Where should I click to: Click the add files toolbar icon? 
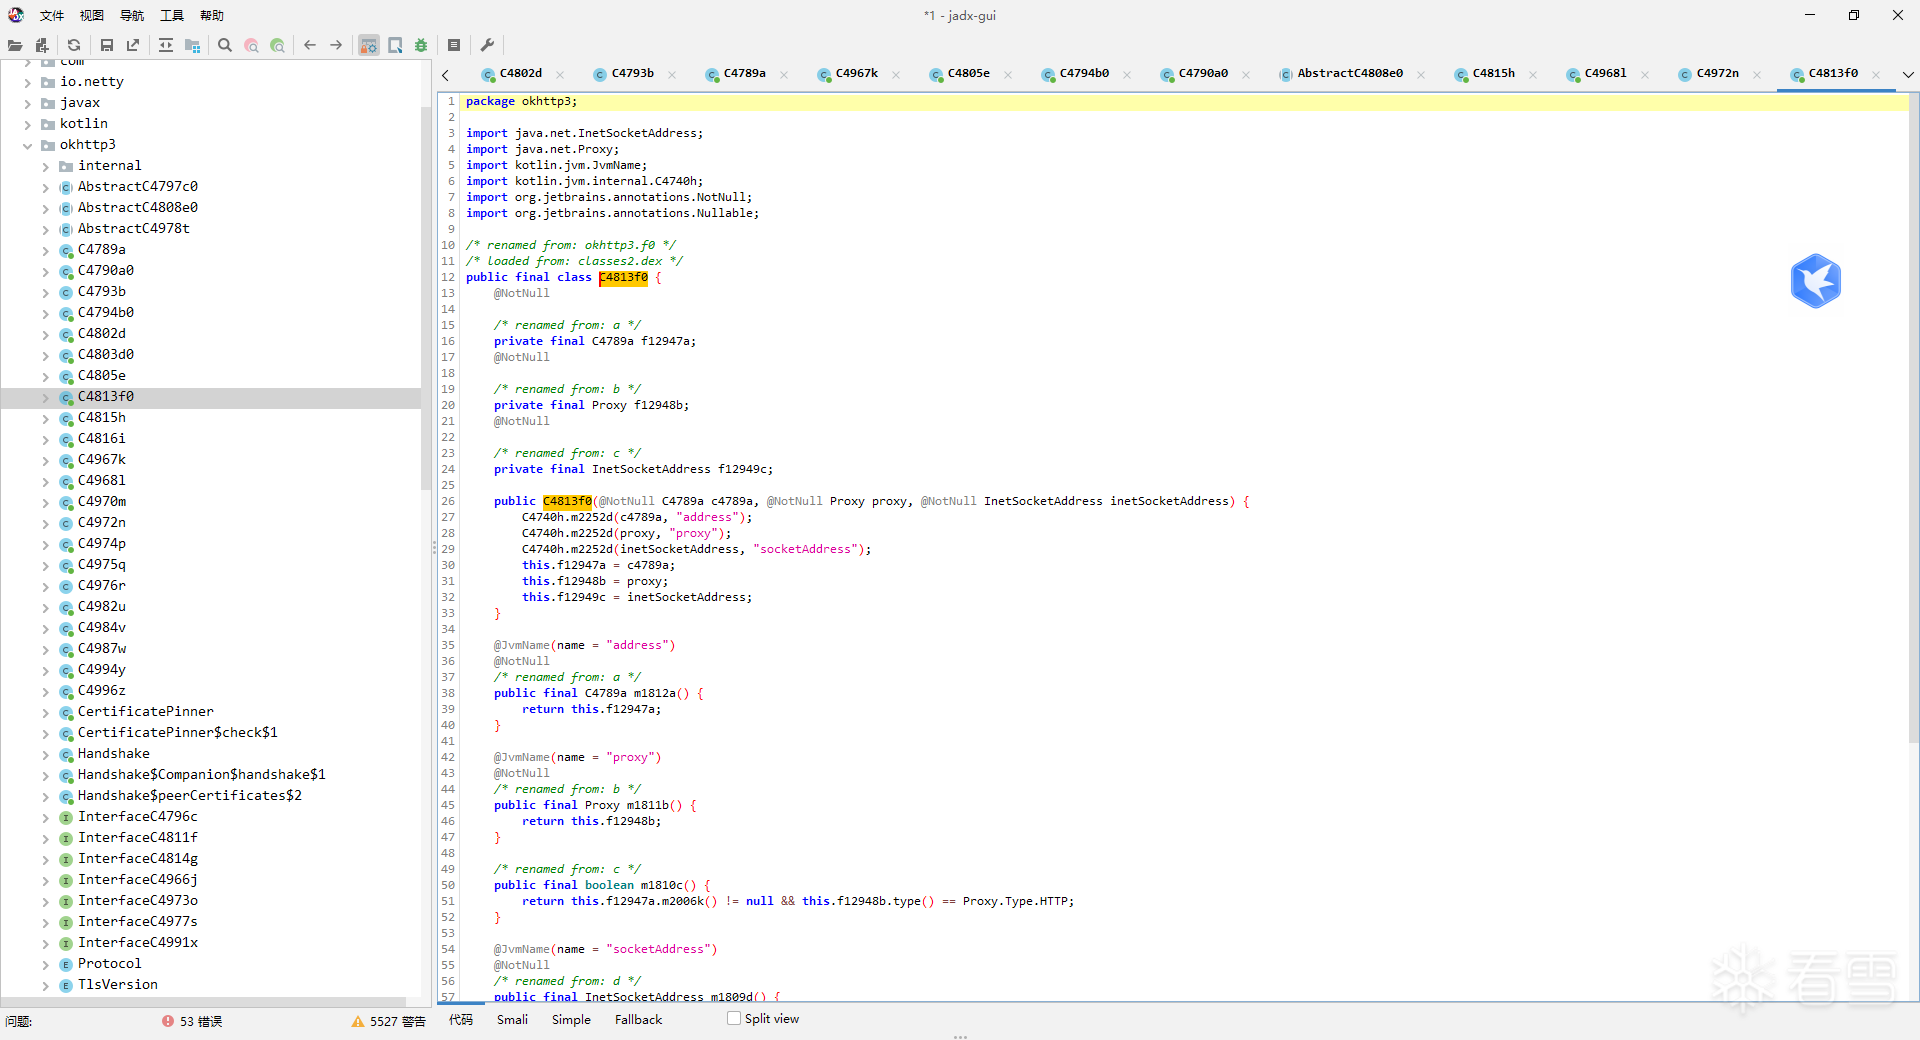pyautogui.click(x=41, y=45)
